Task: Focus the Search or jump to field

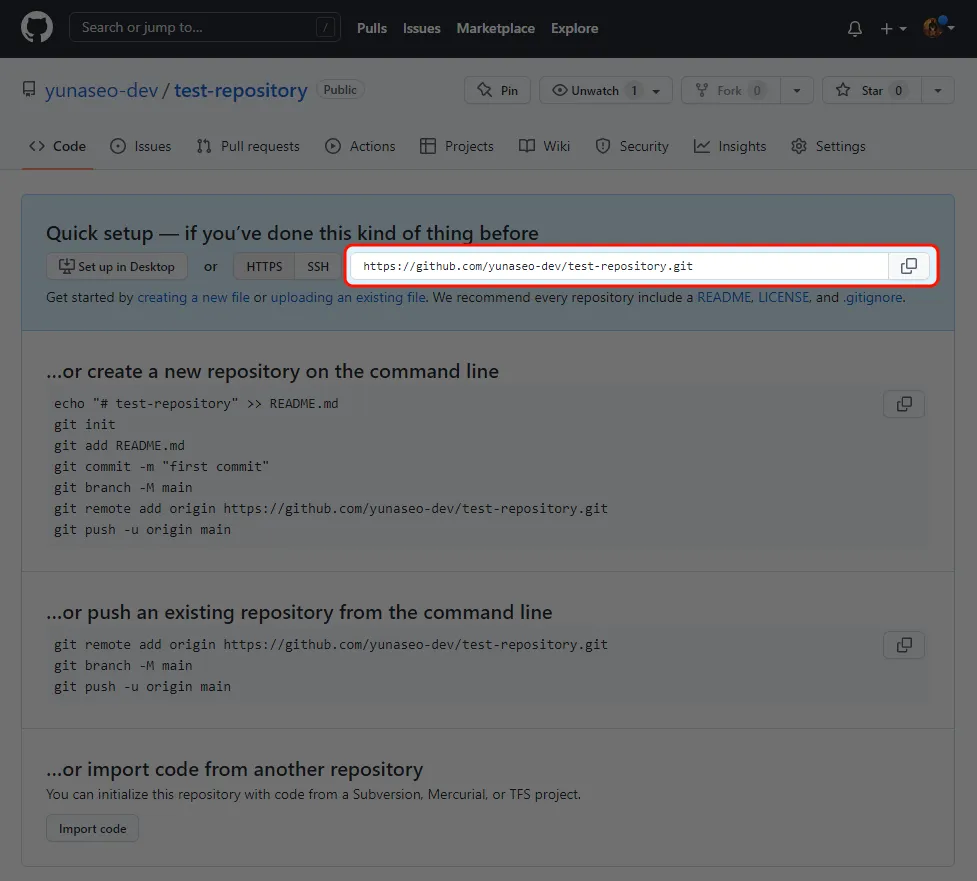Action: click(204, 27)
